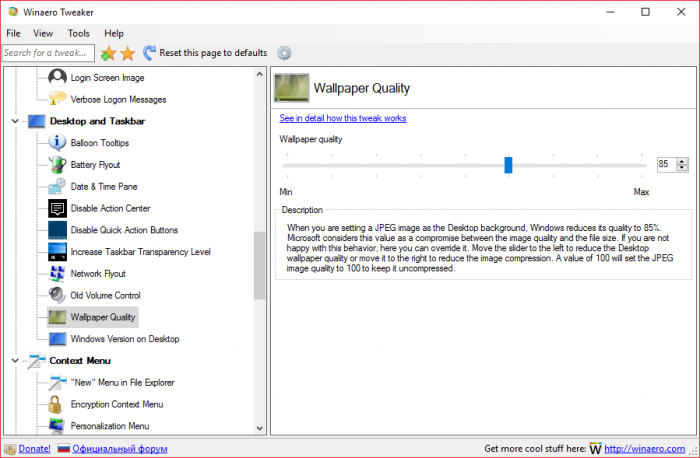Viewport: 700px width, 458px height.
Task: Select Personalization Menu item
Action: click(x=110, y=426)
